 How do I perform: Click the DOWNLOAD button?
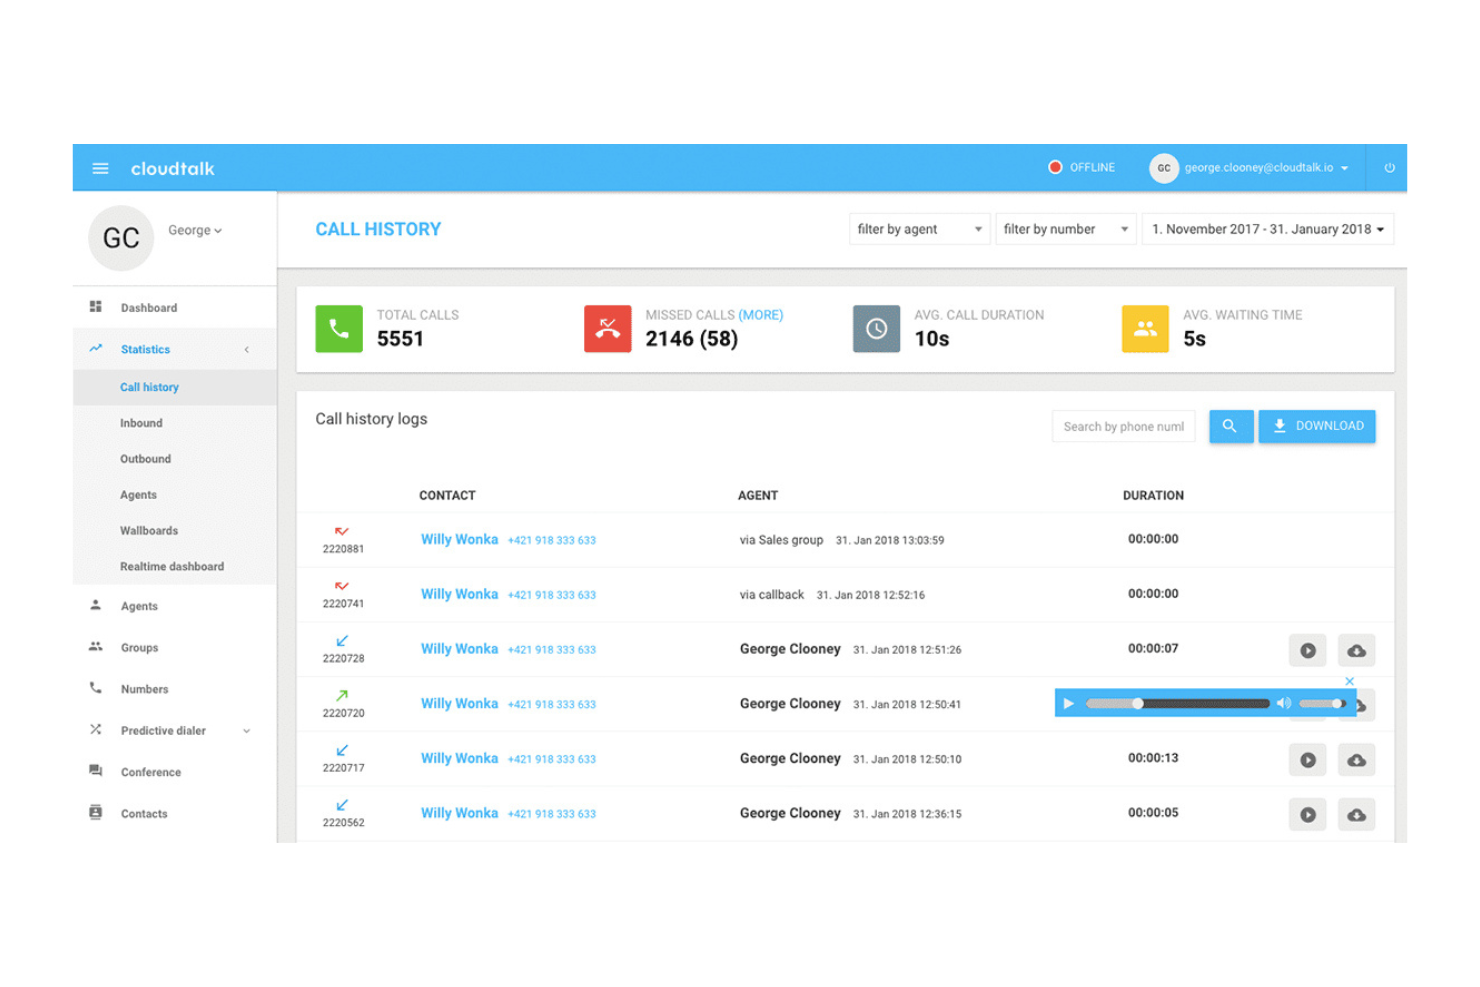[x=1317, y=426]
